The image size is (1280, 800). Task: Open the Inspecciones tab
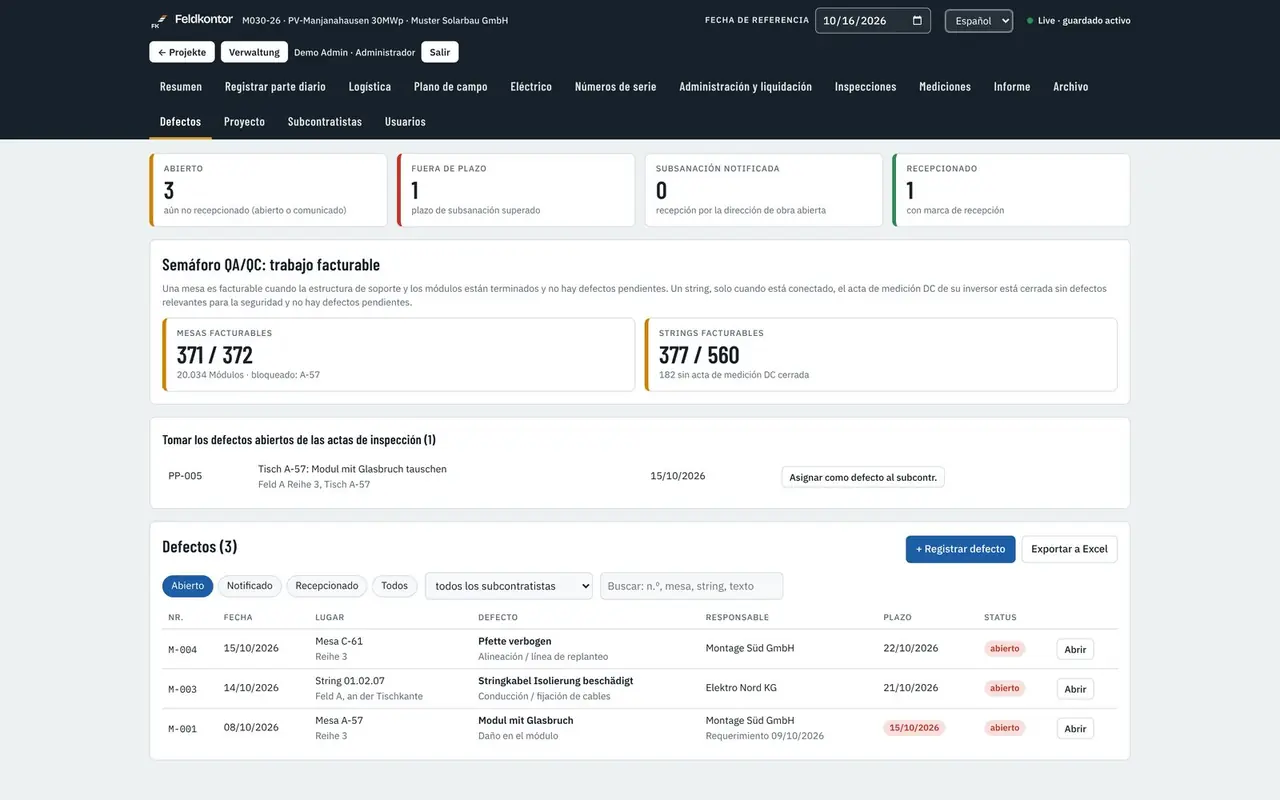click(x=866, y=87)
